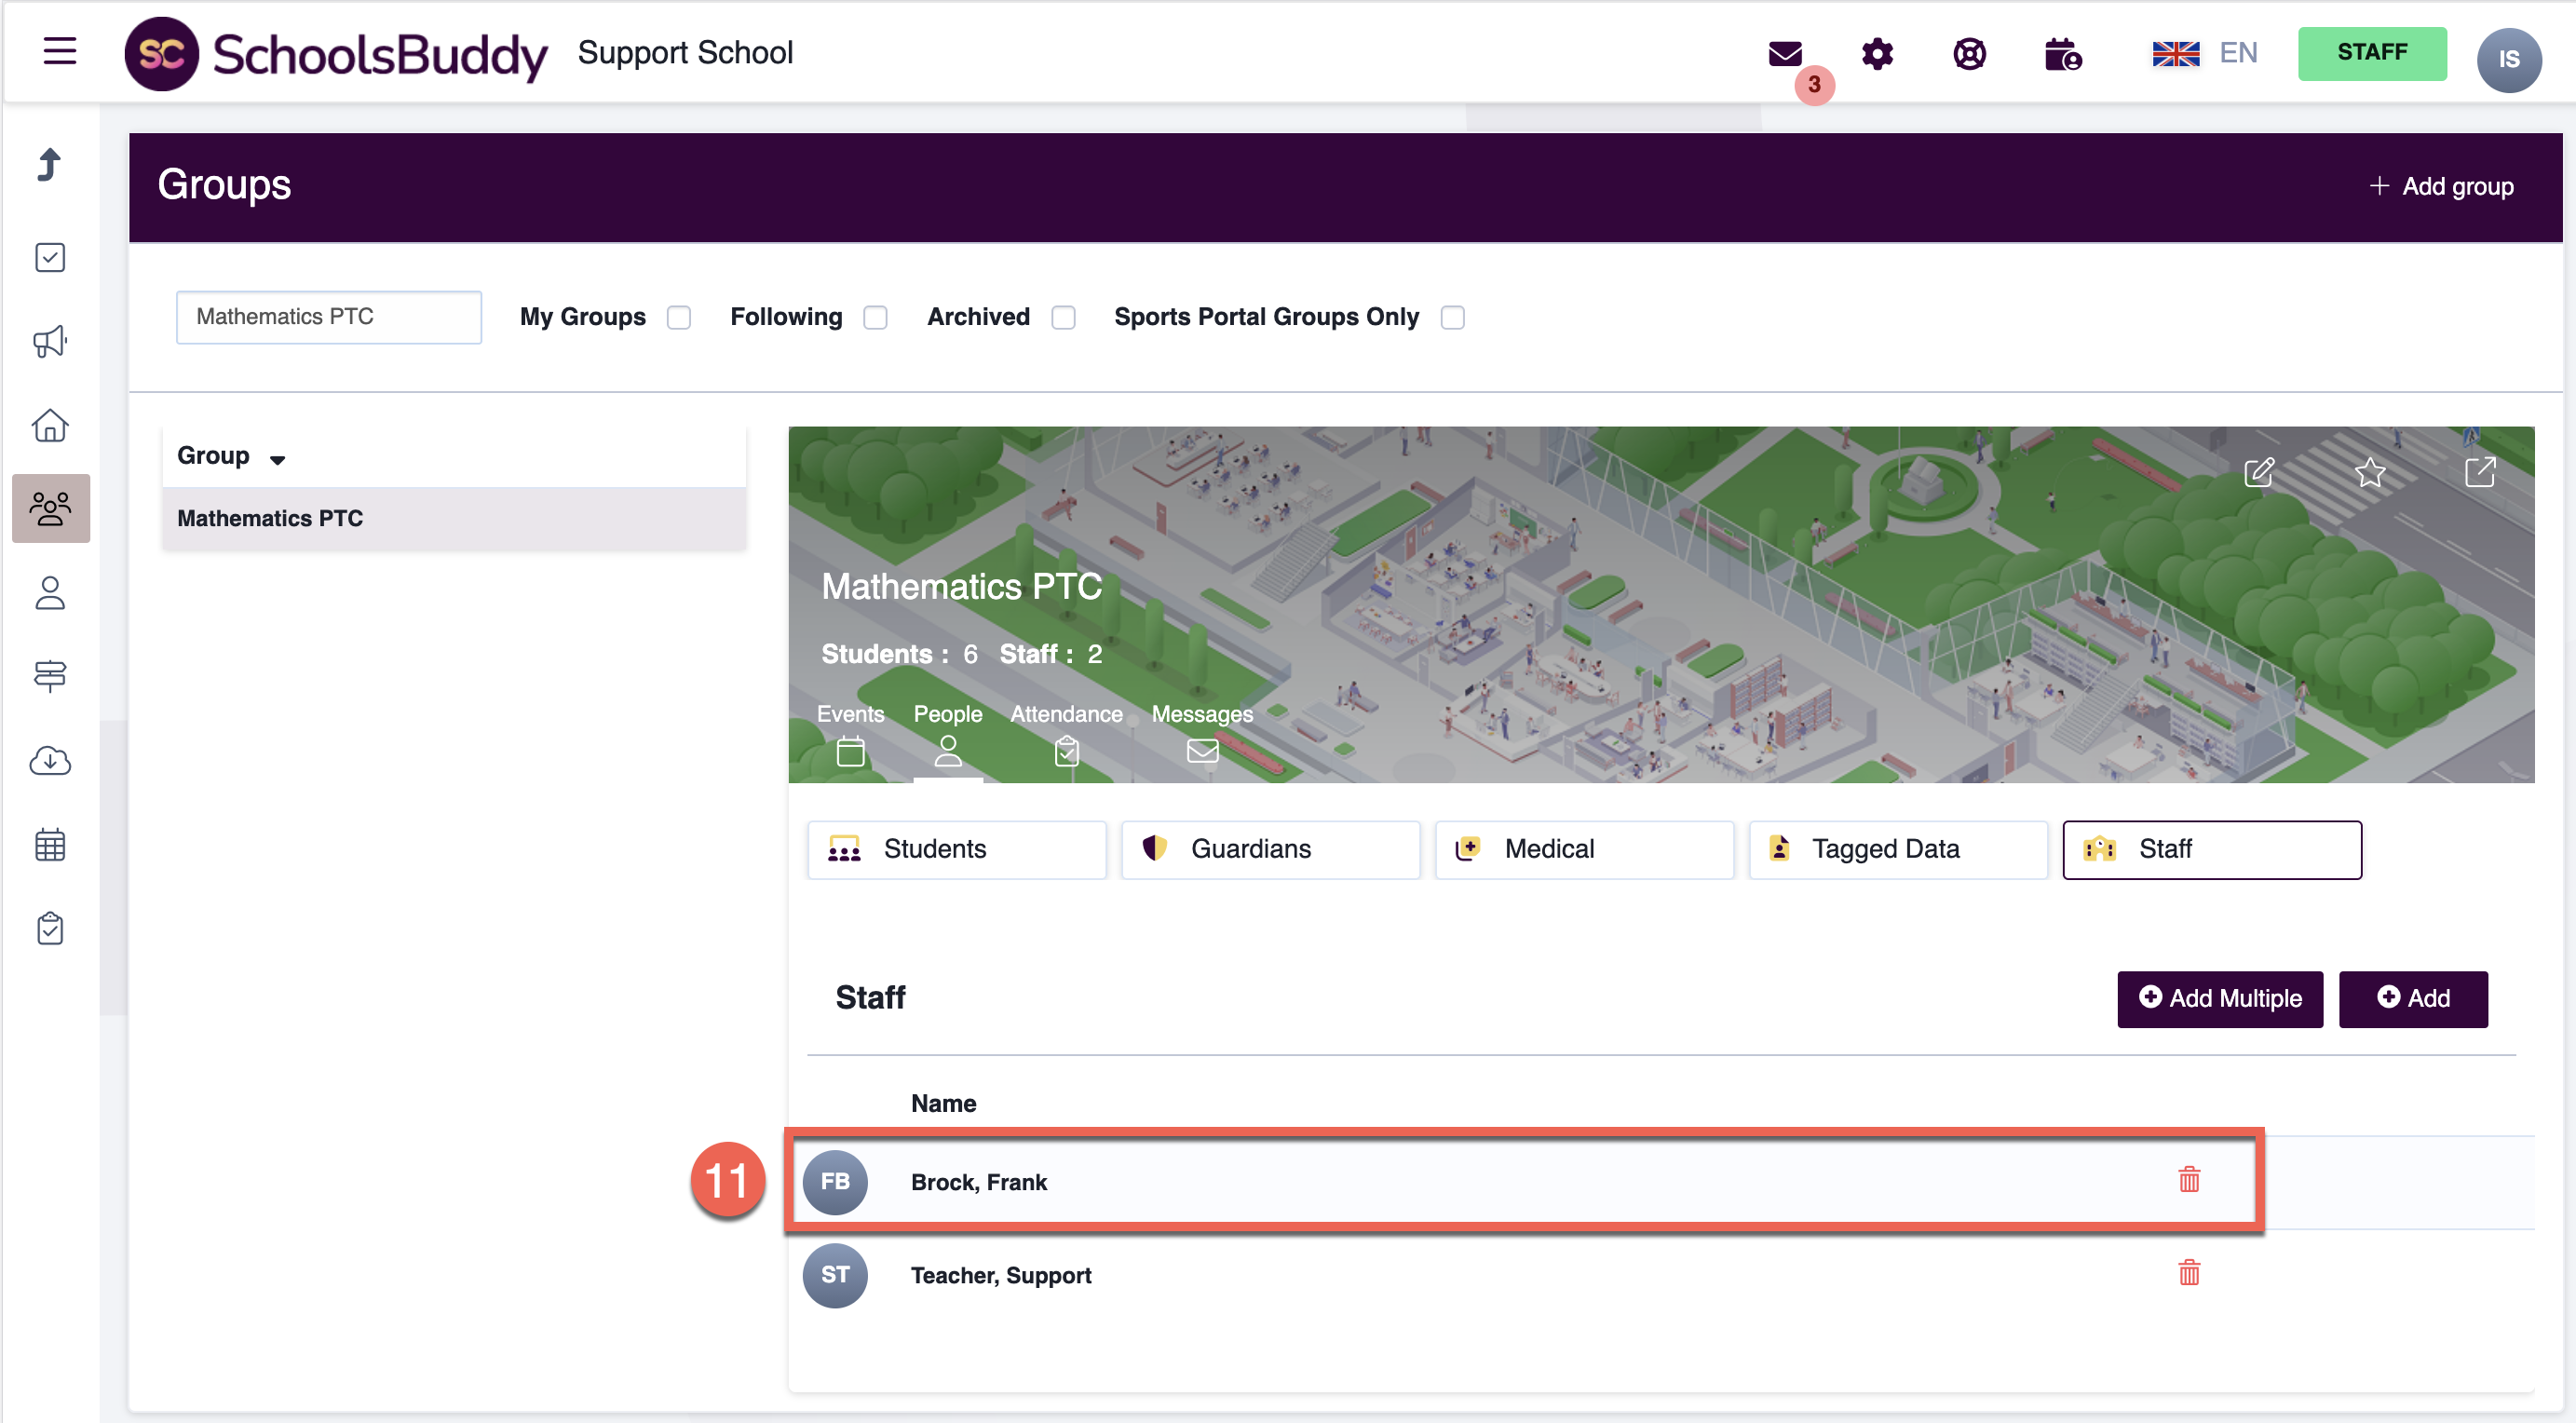Enable the My Groups checkbox
2576x1423 pixels.
(679, 318)
